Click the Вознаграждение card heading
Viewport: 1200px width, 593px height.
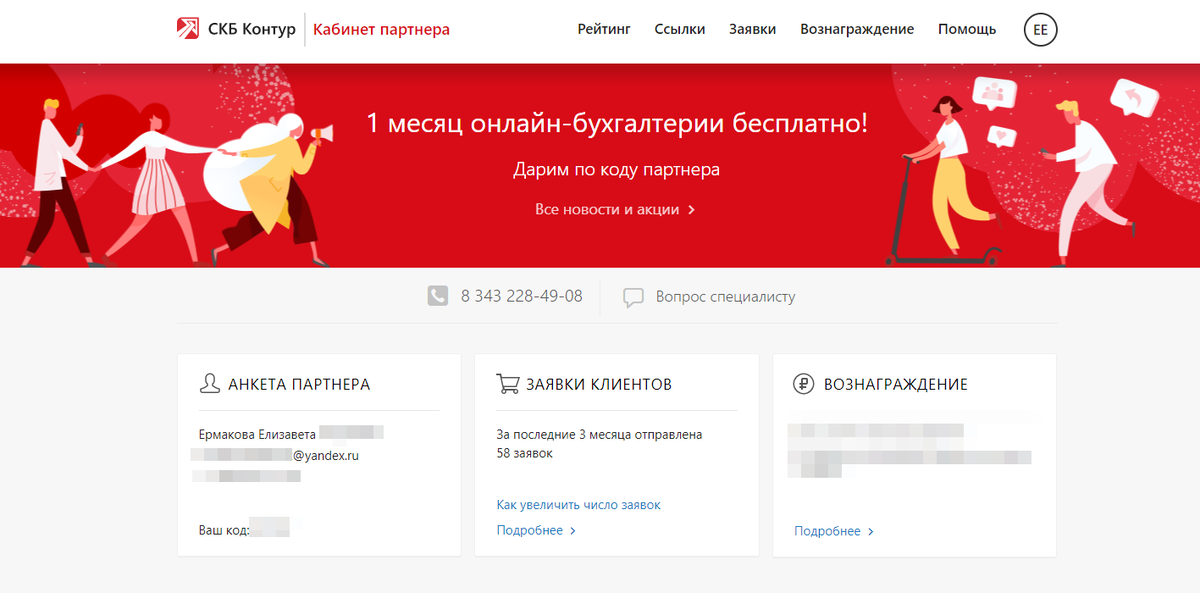(x=896, y=384)
